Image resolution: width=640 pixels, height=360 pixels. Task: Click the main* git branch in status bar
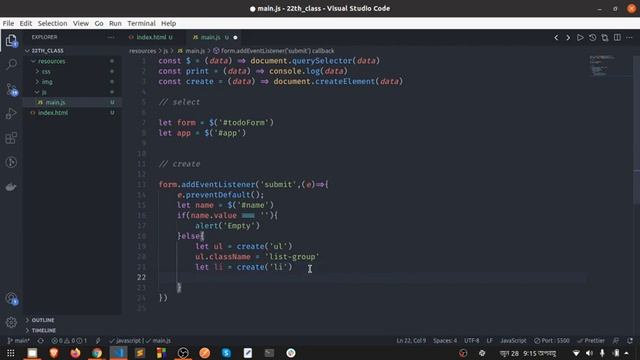pyautogui.click(x=19, y=340)
